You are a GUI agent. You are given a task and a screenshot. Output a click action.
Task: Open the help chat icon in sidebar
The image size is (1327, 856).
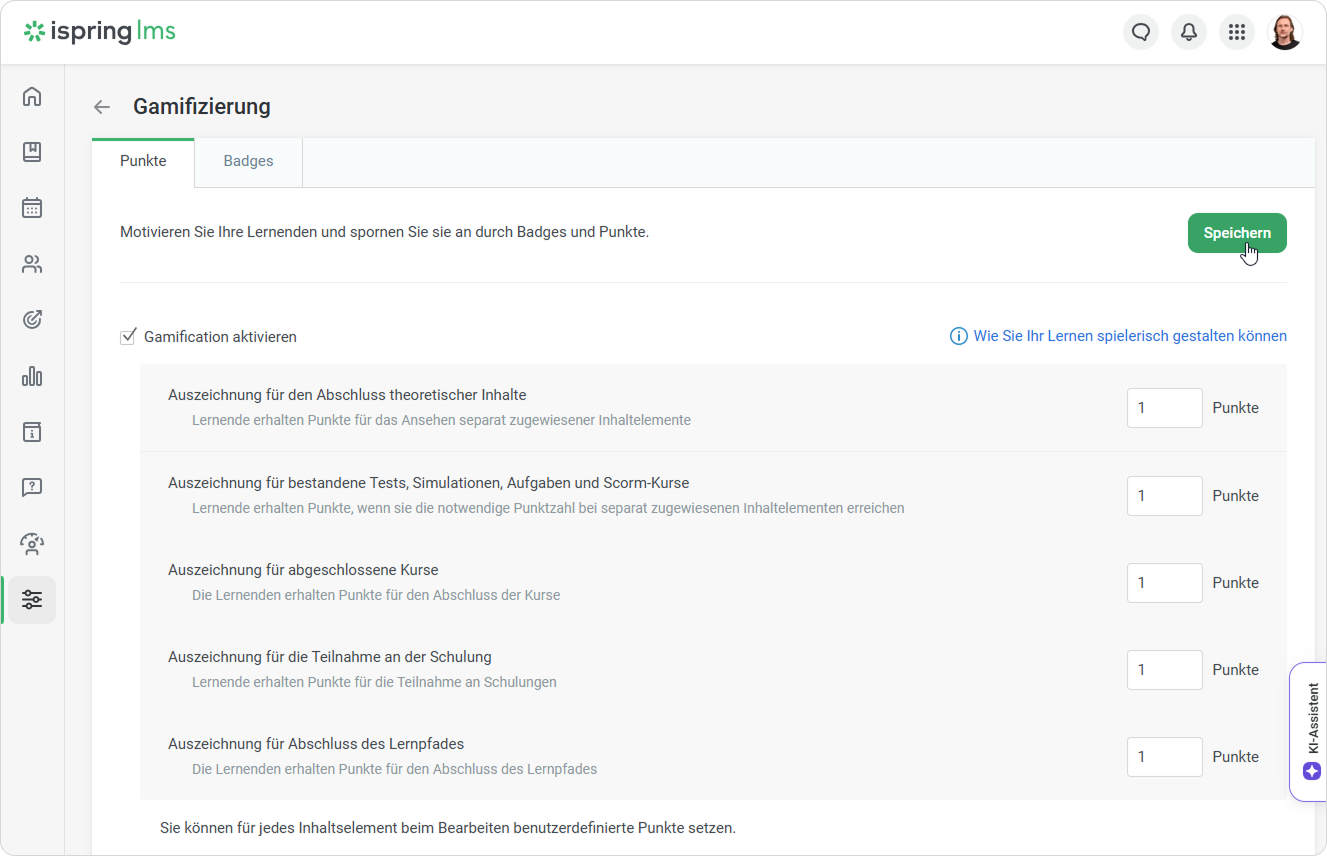click(32, 487)
